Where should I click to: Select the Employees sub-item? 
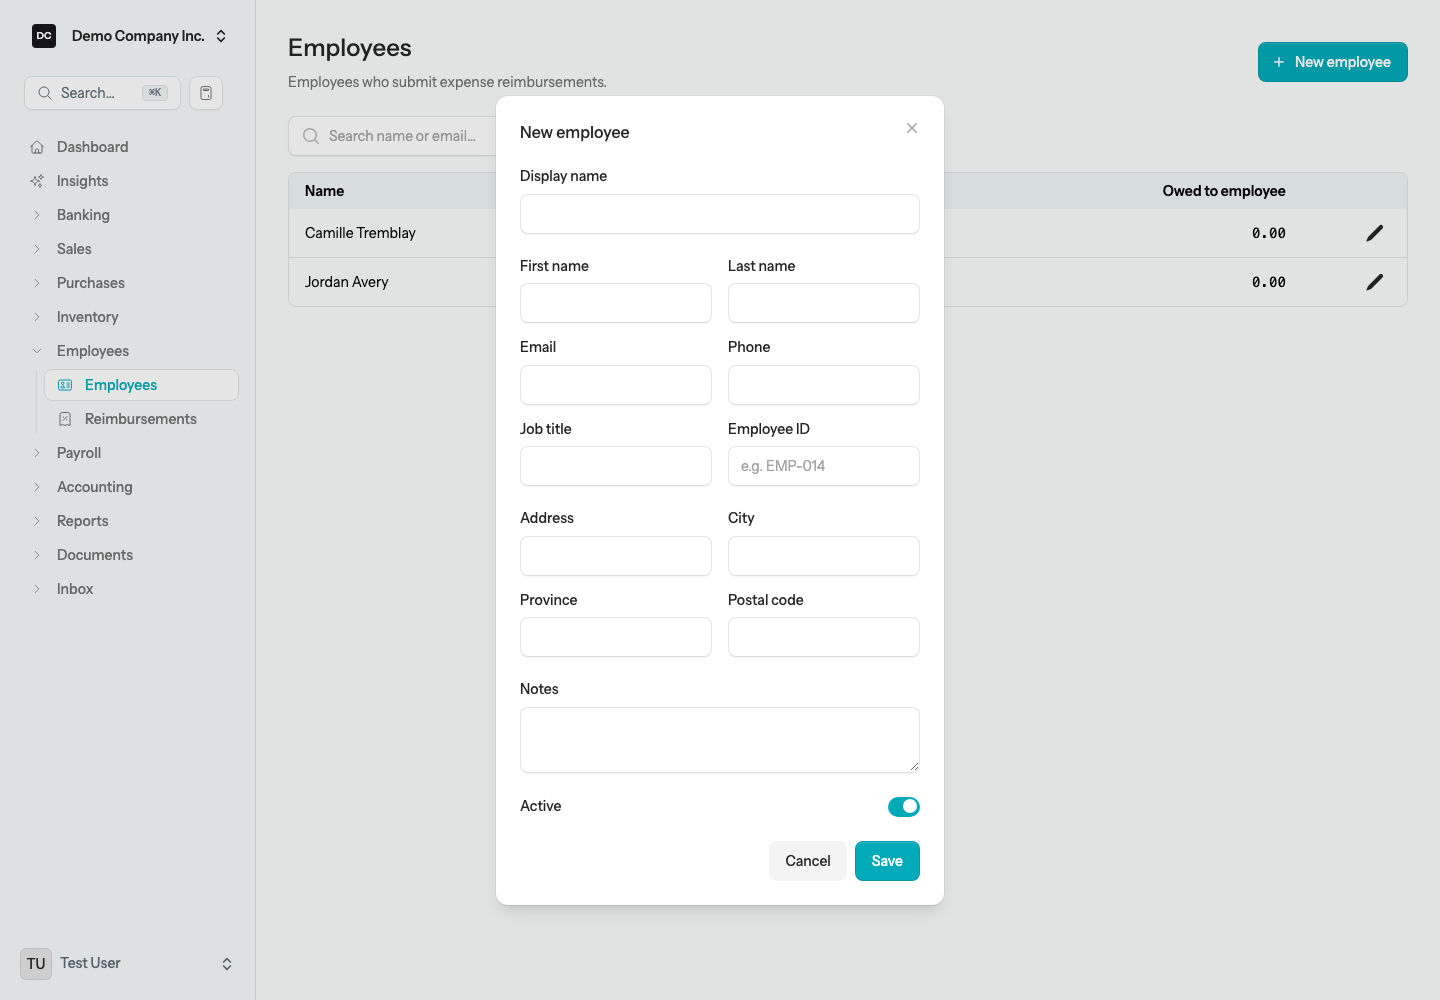pyautogui.click(x=141, y=385)
